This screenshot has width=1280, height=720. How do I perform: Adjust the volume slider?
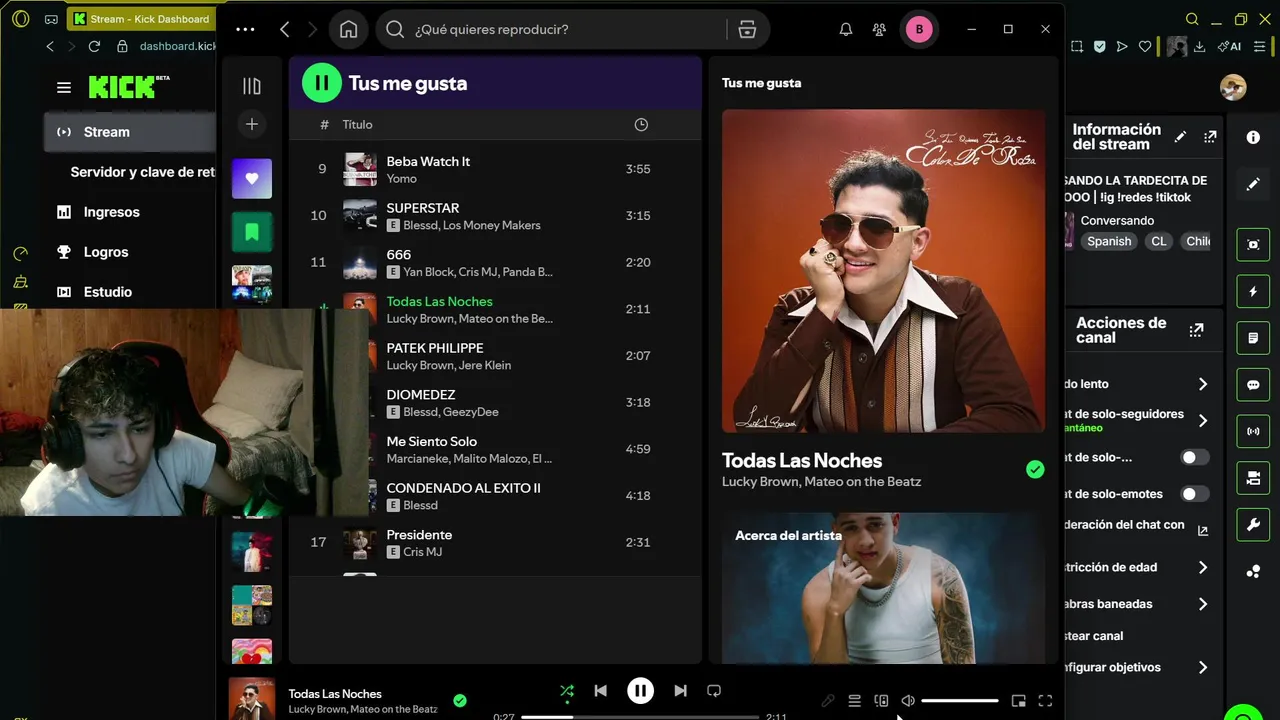coord(960,701)
